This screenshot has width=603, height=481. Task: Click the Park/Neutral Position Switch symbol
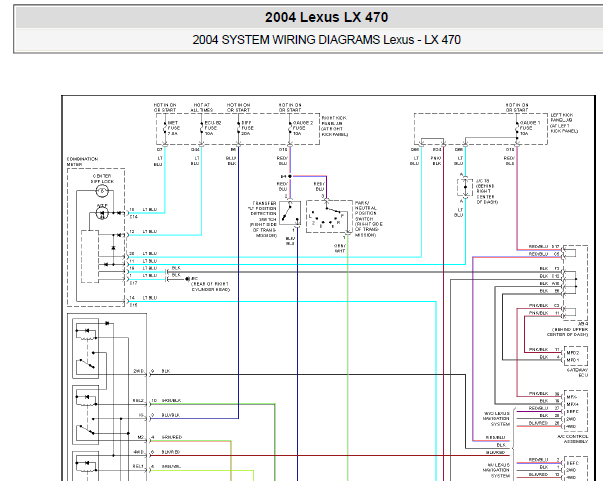click(x=329, y=216)
